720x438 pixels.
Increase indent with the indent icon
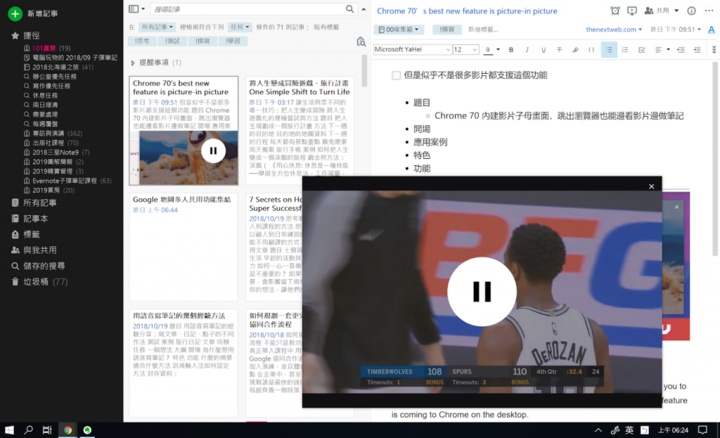(x=697, y=50)
